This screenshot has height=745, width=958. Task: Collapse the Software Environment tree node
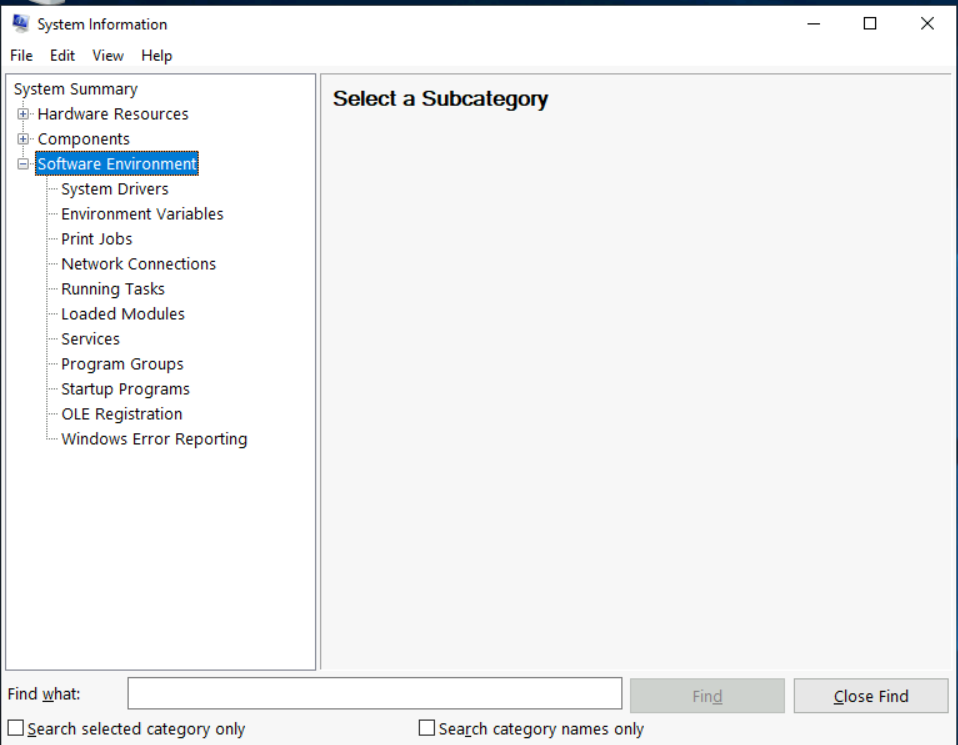tap(23, 164)
